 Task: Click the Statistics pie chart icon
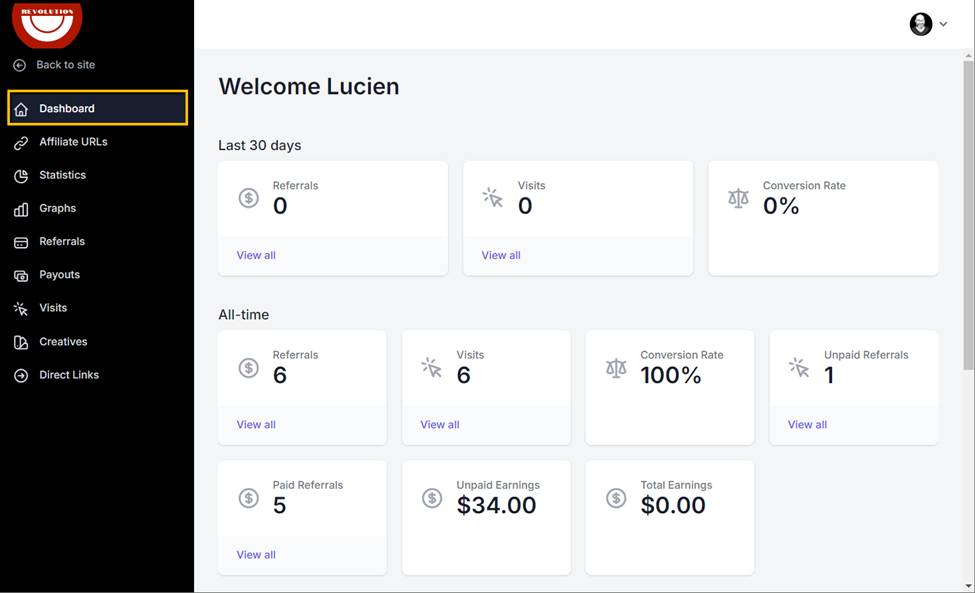click(x=21, y=176)
